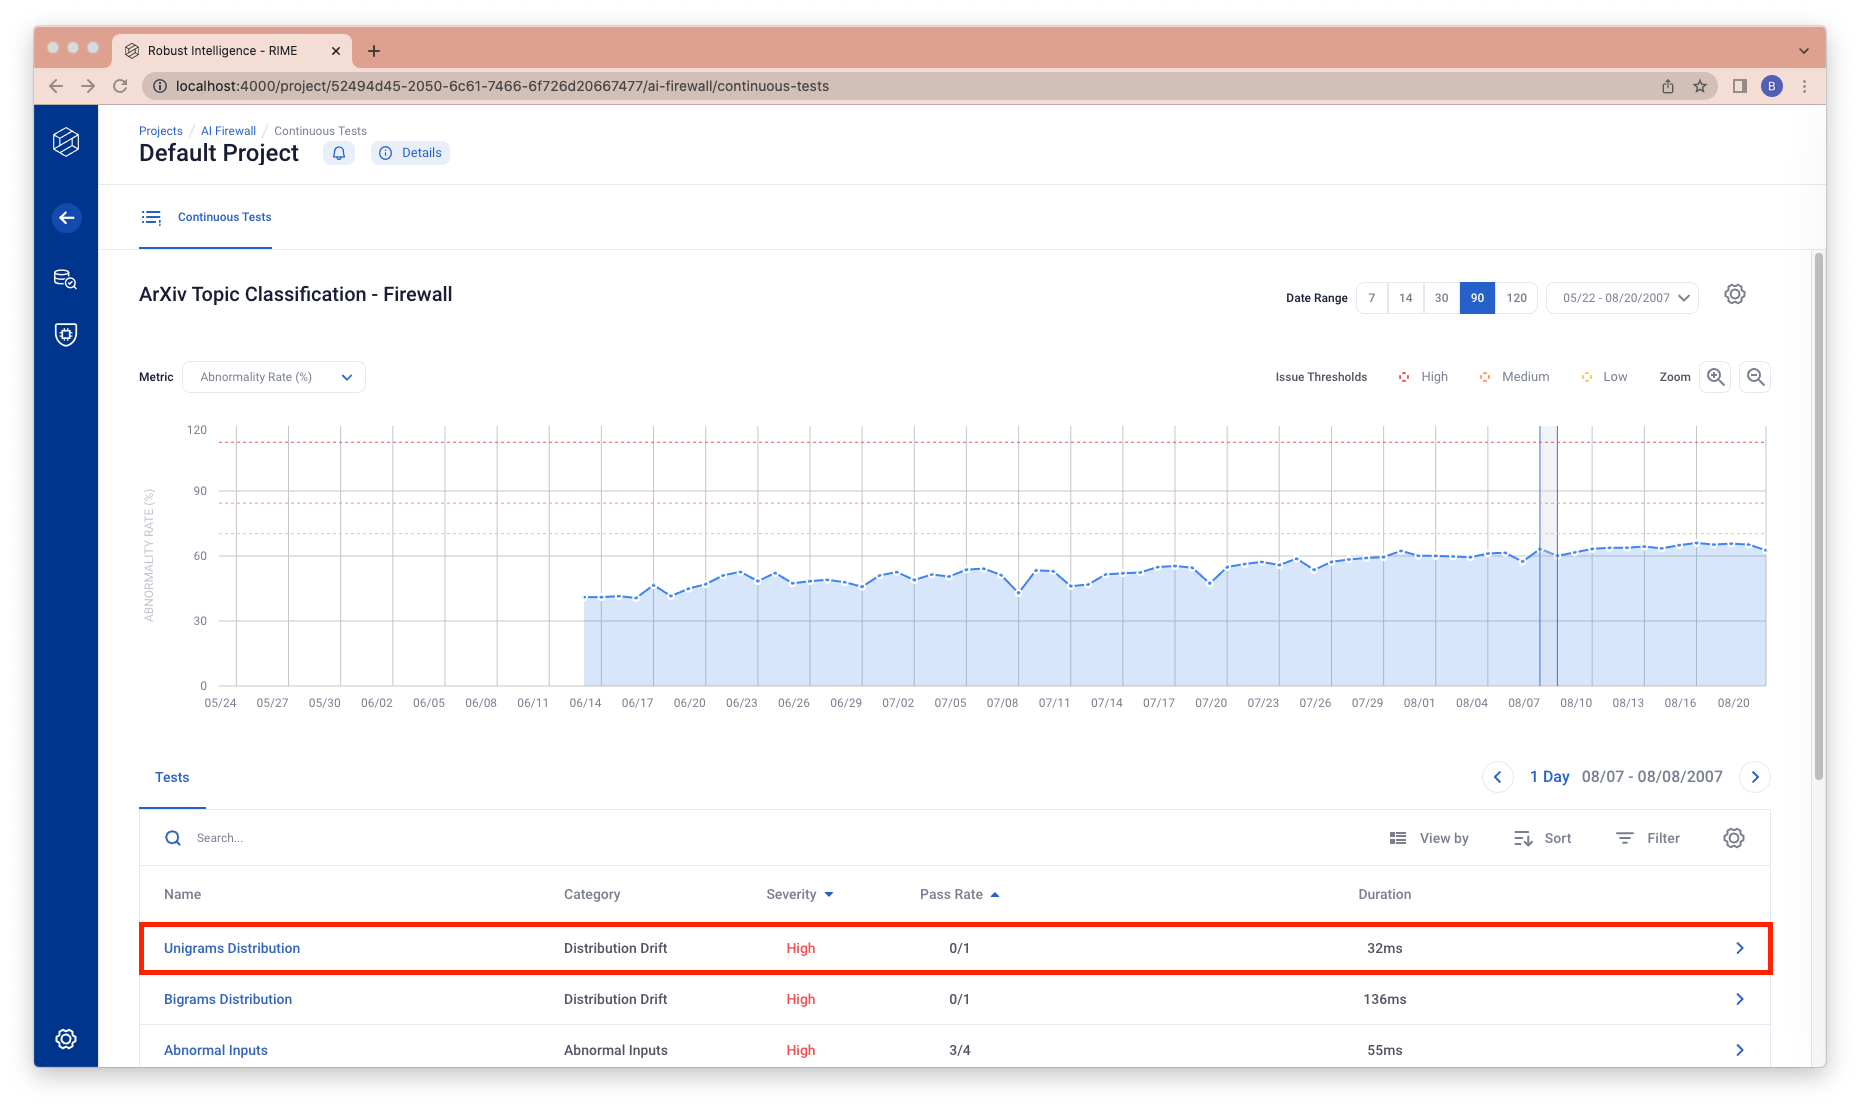The height and width of the screenshot is (1109, 1860).
Task: Zoom in on the chart
Action: [x=1716, y=377]
